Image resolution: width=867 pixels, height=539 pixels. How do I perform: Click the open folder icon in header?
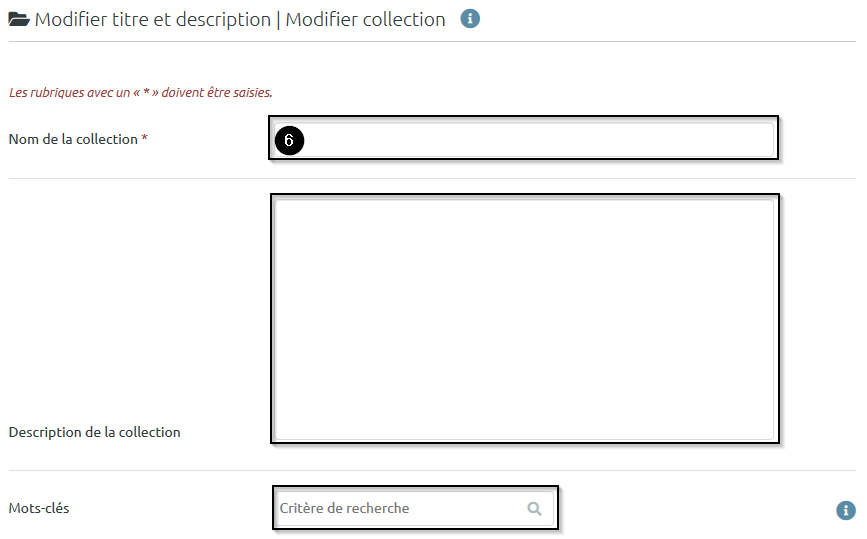pyautogui.click(x=19, y=20)
